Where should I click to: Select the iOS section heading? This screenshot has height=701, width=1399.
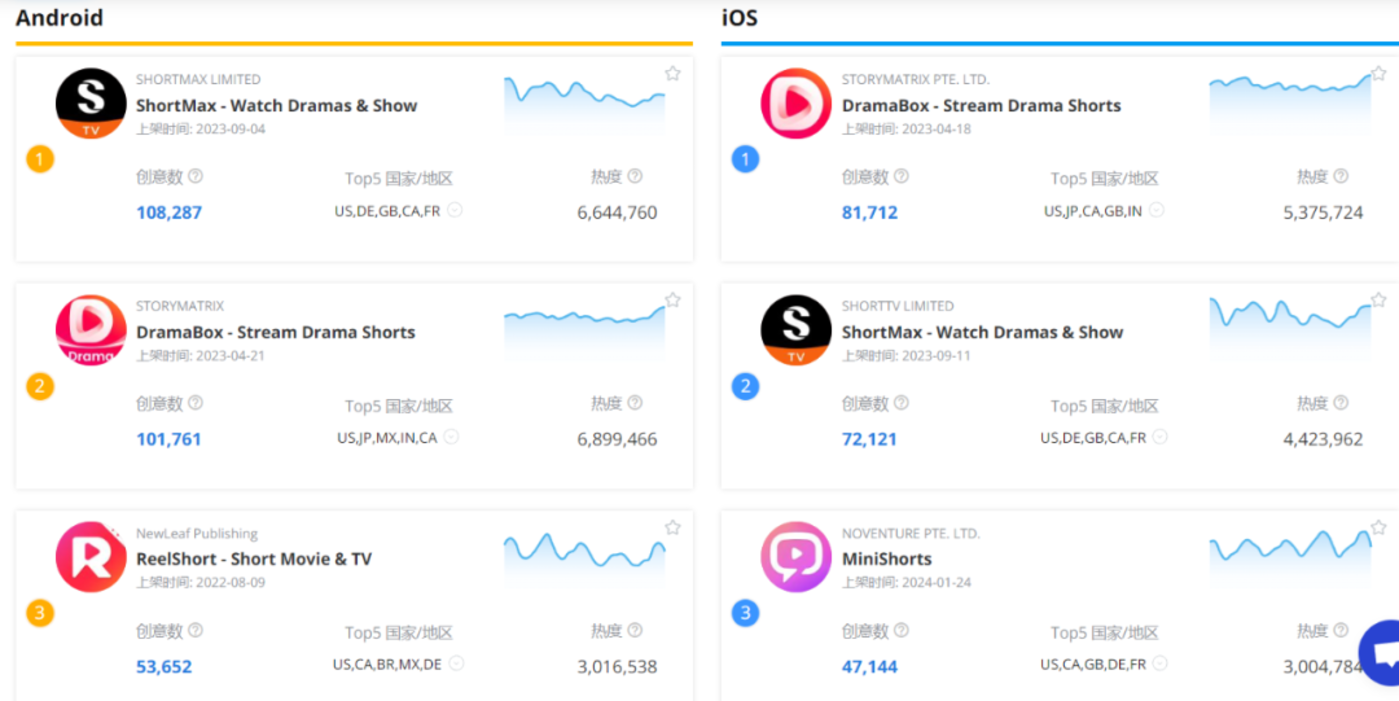739,18
